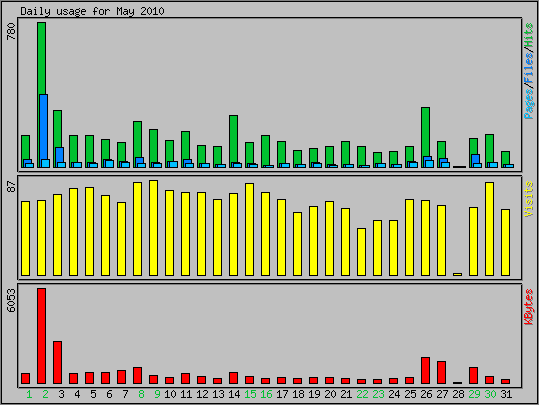Click the tiny yellow visits bar for day 28
Screen dimensions: 539x405
pyautogui.click(x=457, y=274)
